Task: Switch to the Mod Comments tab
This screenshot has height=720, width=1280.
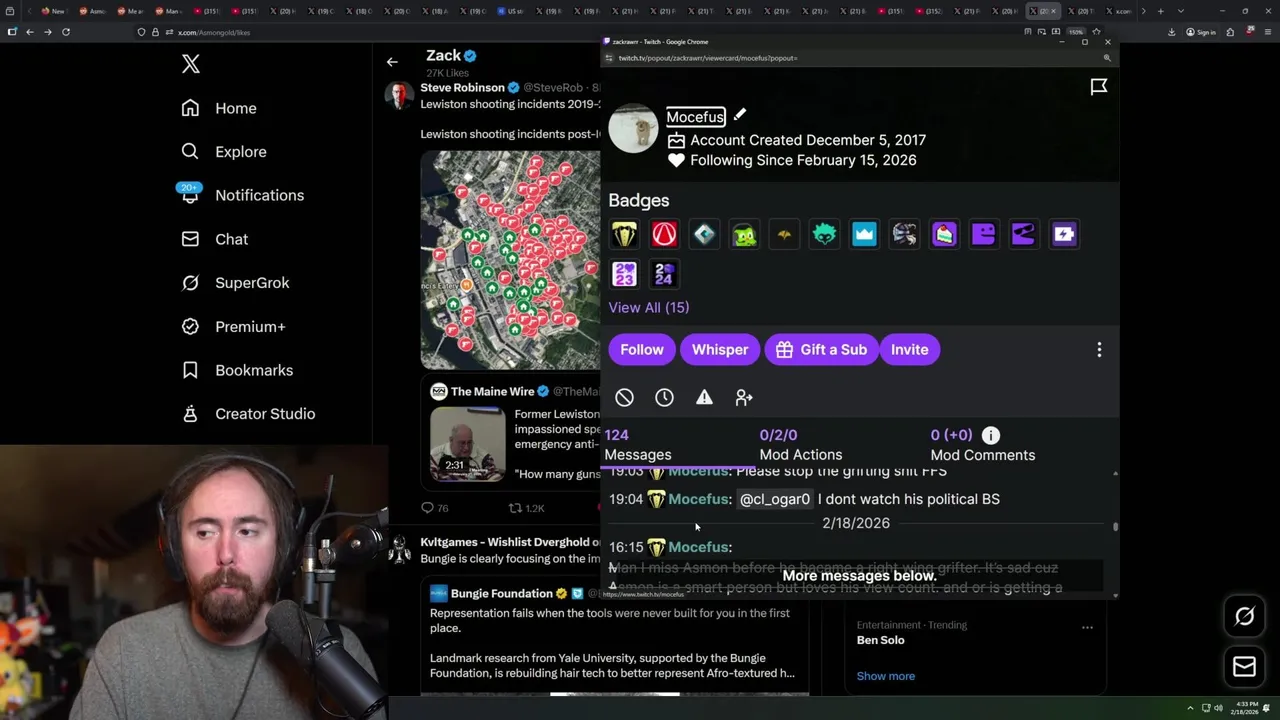Action: click(983, 445)
